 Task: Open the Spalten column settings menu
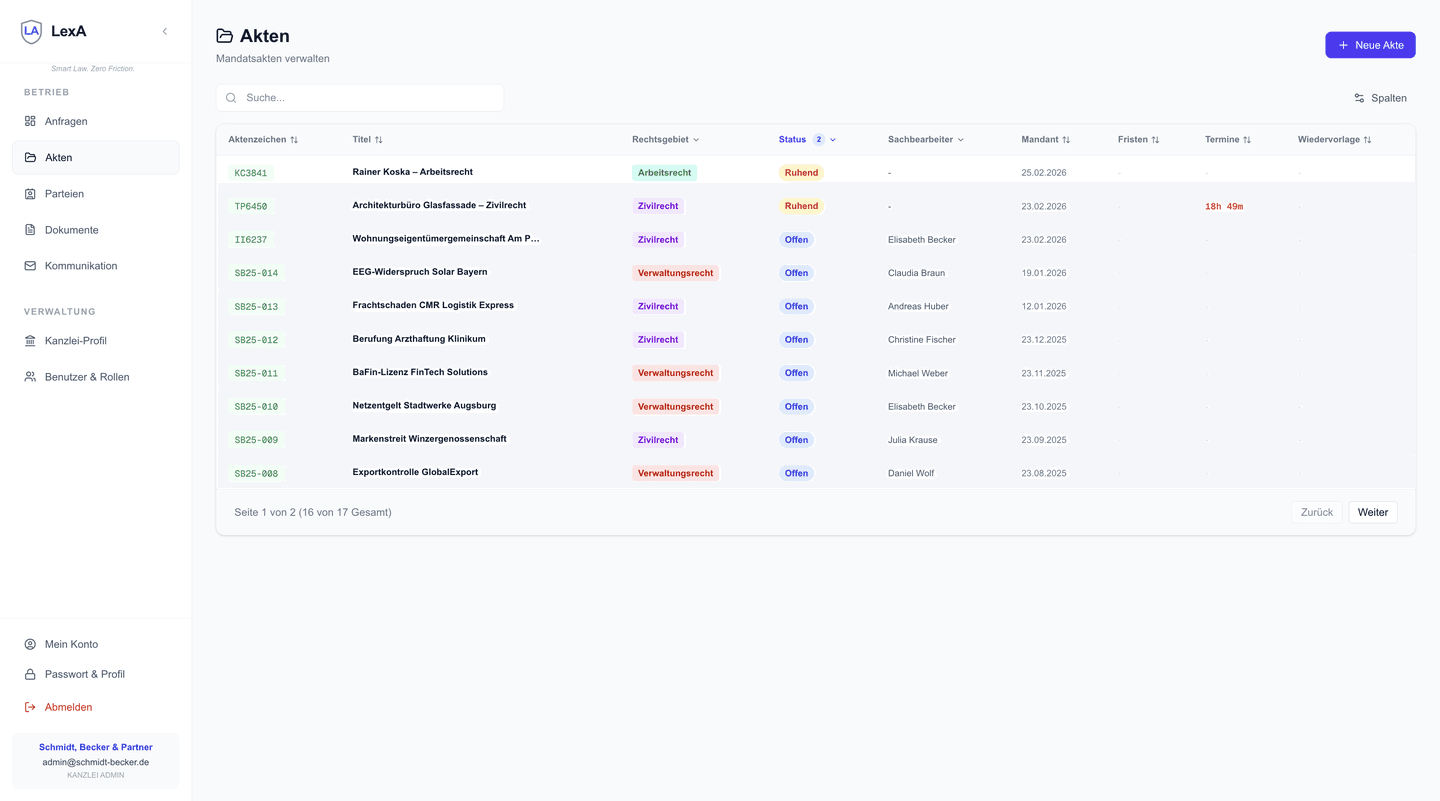[x=1380, y=98]
